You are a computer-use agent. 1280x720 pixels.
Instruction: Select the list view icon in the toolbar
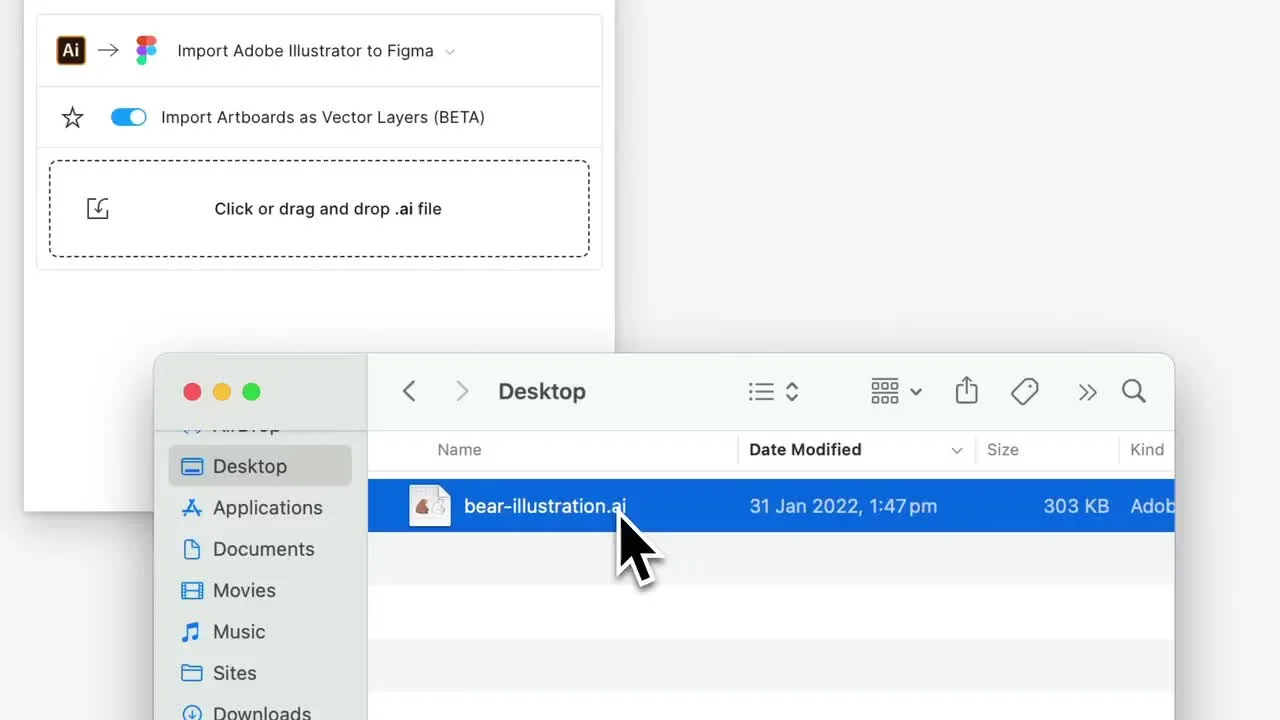(x=761, y=391)
